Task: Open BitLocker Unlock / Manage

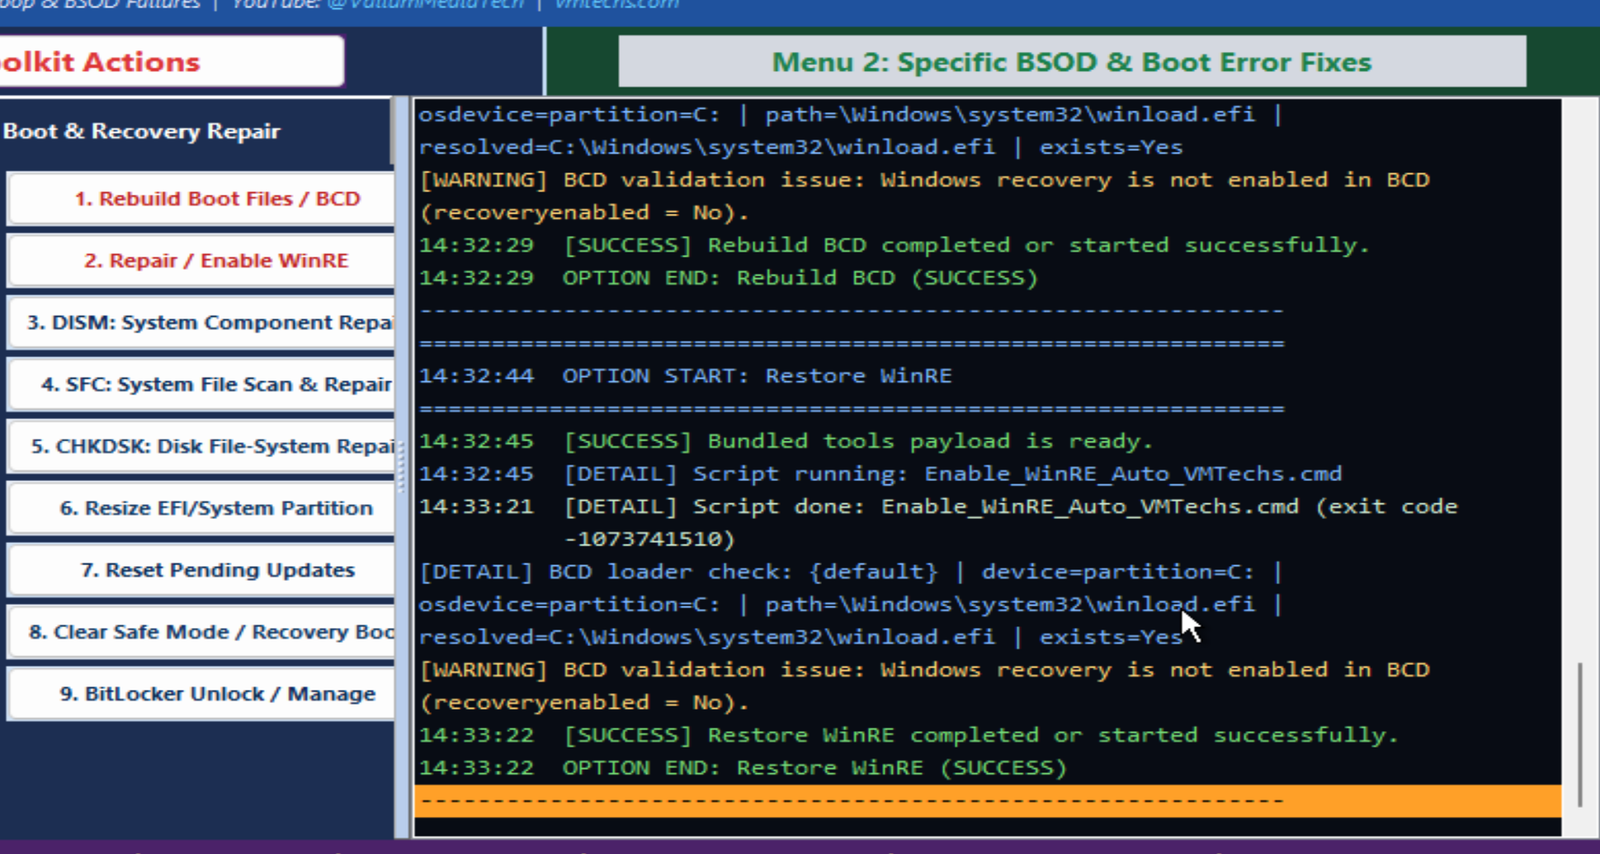Action: click(201, 694)
